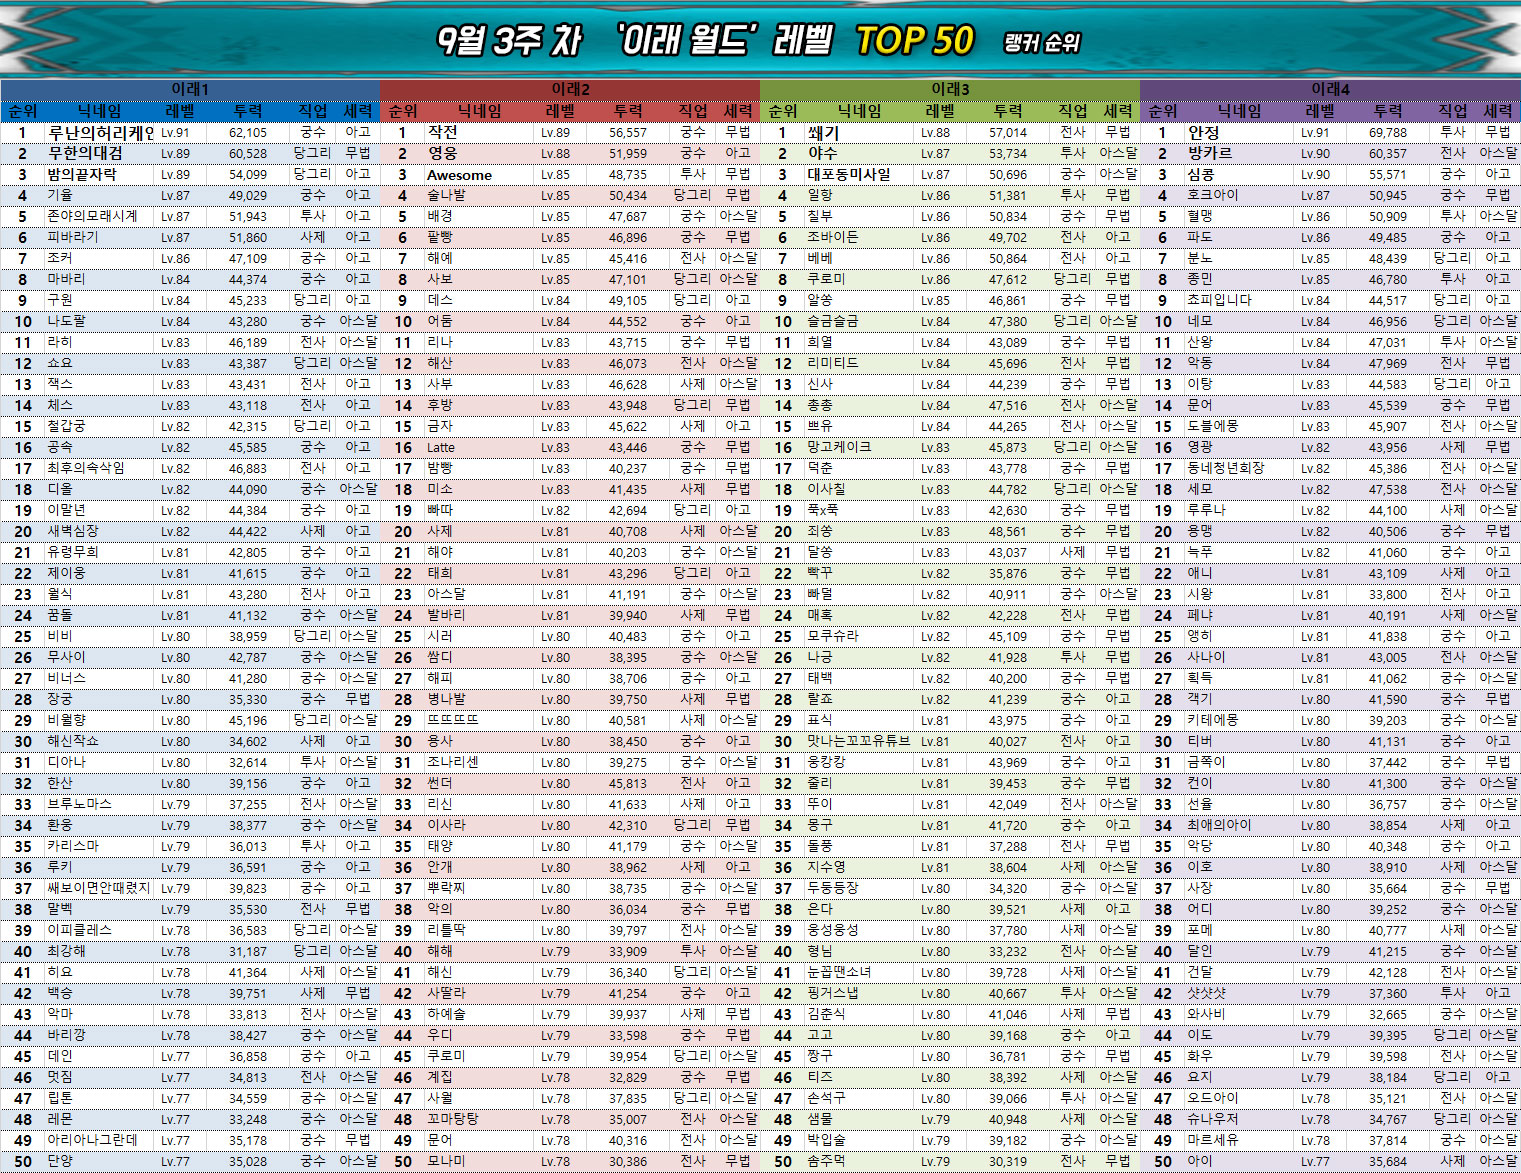Open the 이래3 server header
The width and height of the screenshot is (1521, 1173).
point(950,89)
